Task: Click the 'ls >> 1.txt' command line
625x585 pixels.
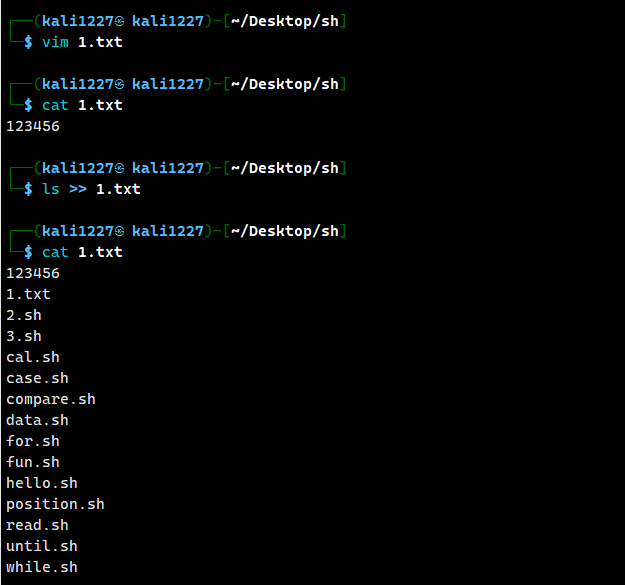Action: pos(91,189)
